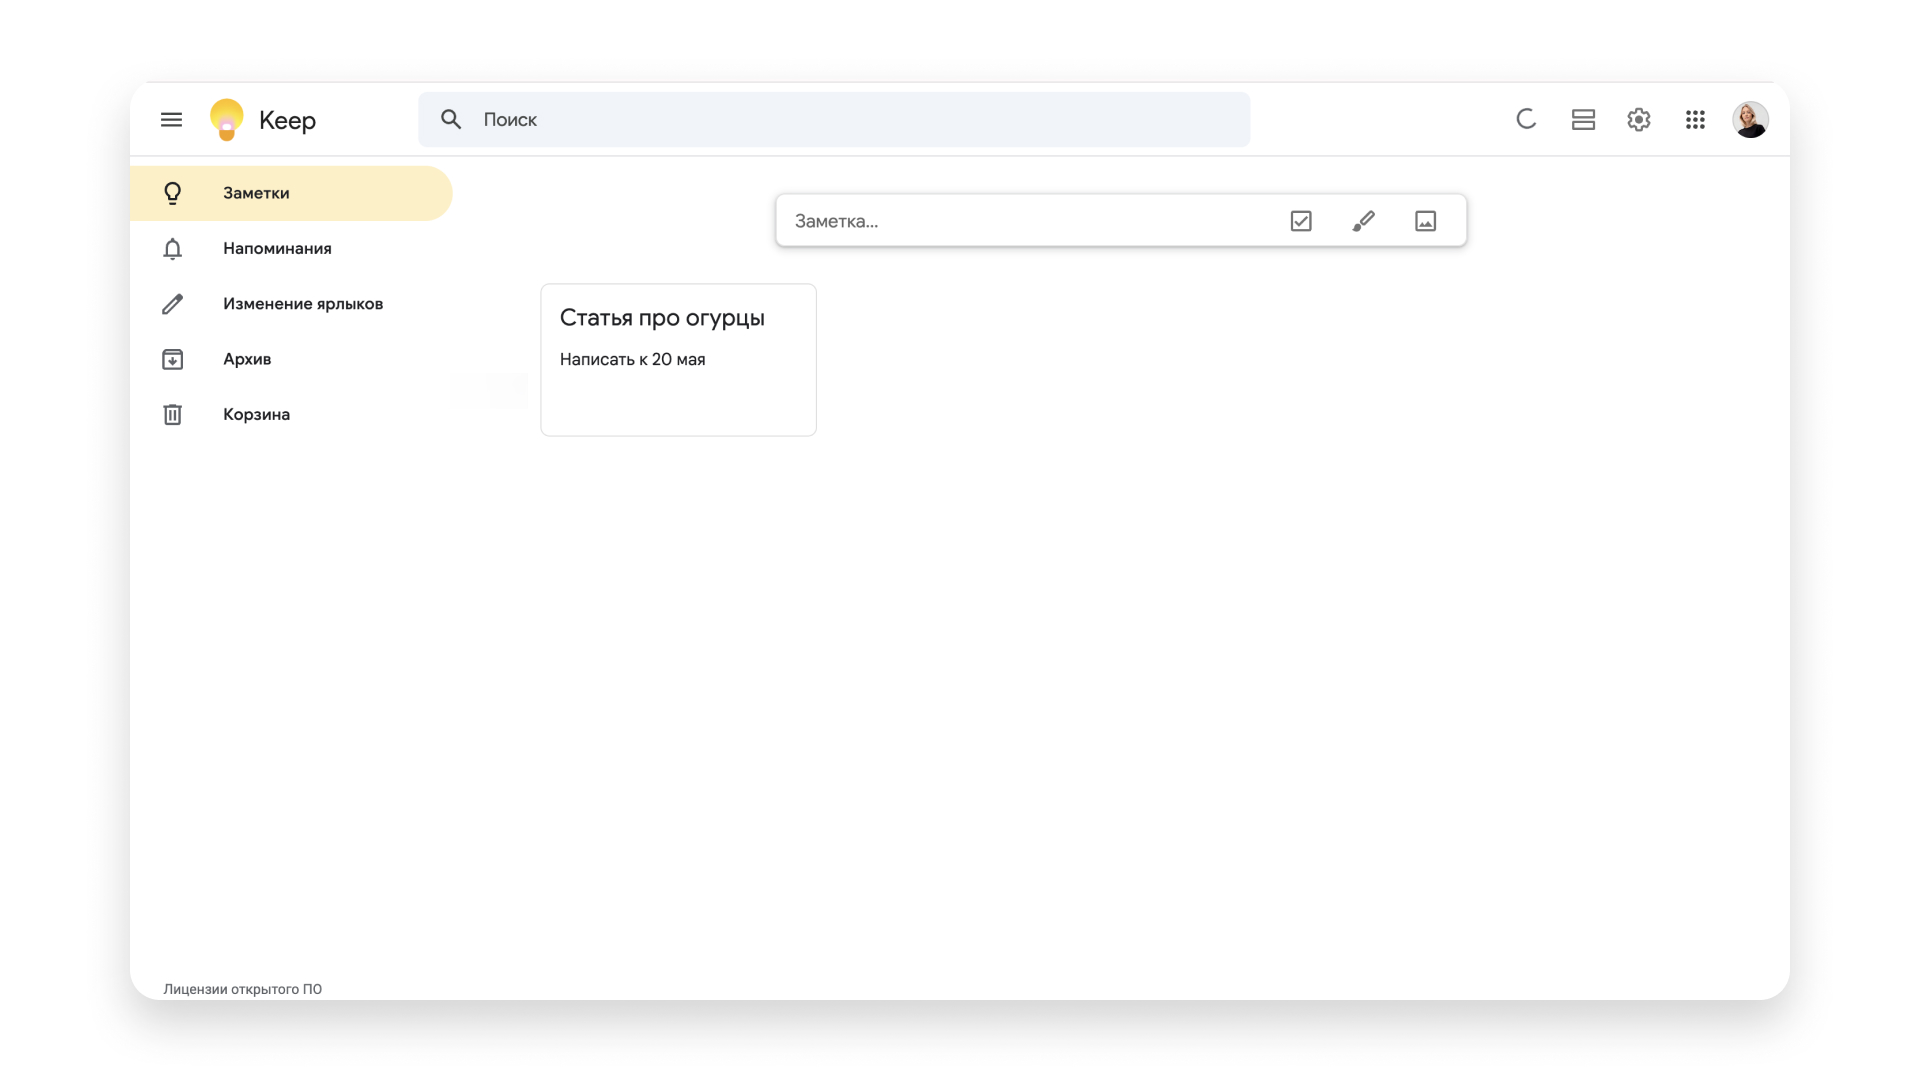Open the Google apps grid
This screenshot has height=1080, width=1920.
[x=1695, y=120]
